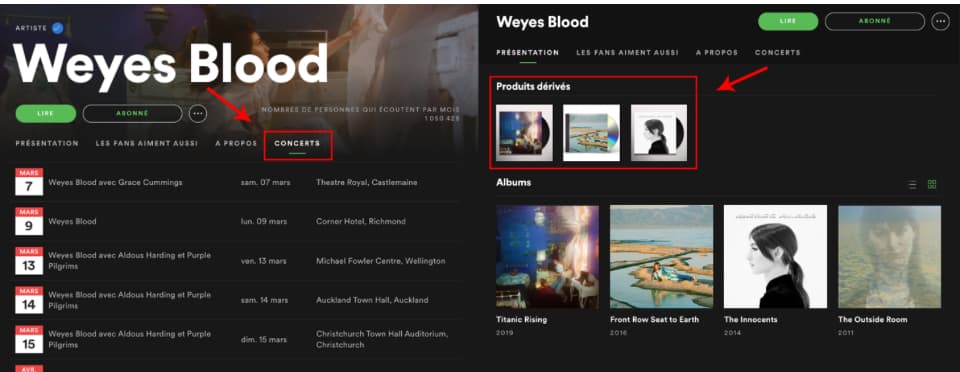Image resolution: width=960 pixels, height=372 pixels.
Task: Click the large Weyes Blood artist title
Action: pyautogui.click(x=170, y=64)
